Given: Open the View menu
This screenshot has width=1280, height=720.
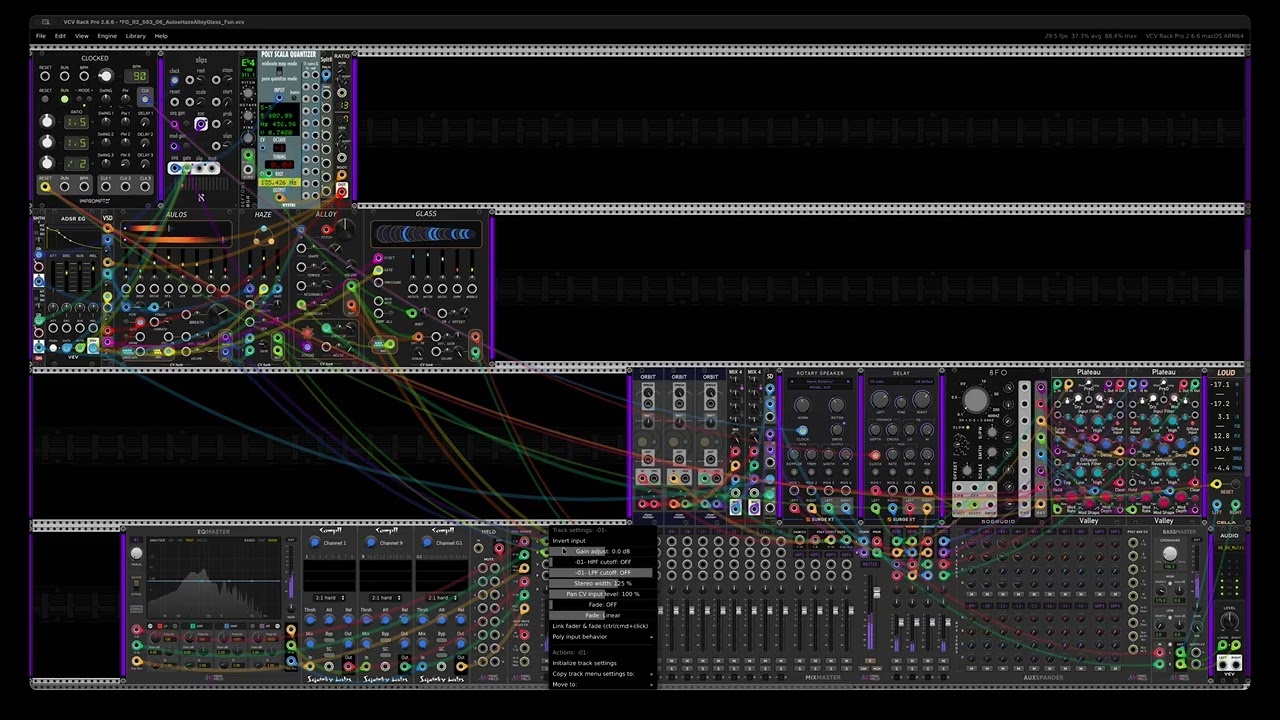Looking at the screenshot, I should pos(82,36).
